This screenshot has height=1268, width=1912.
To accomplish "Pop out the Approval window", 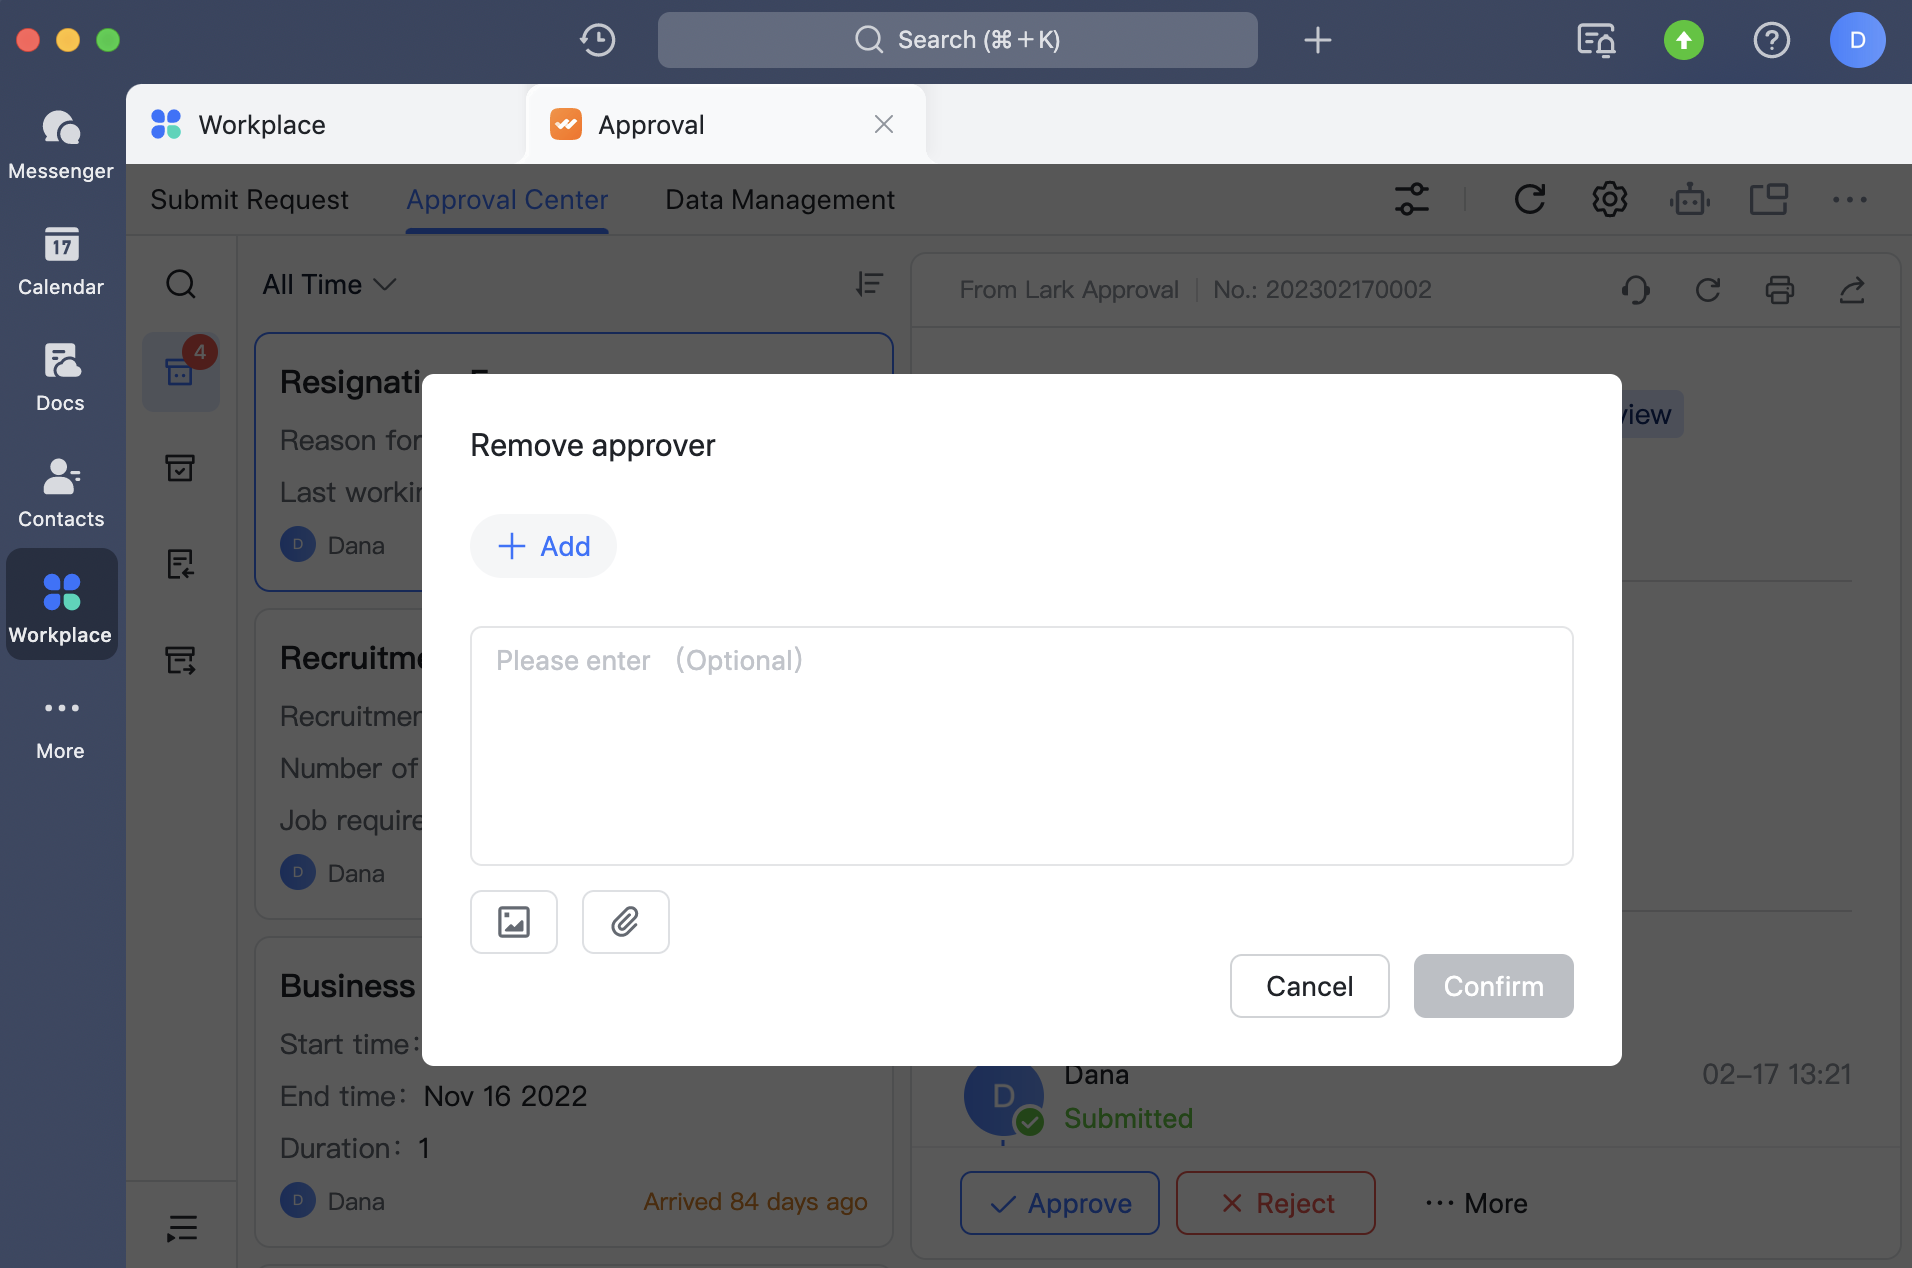I will click(1769, 199).
